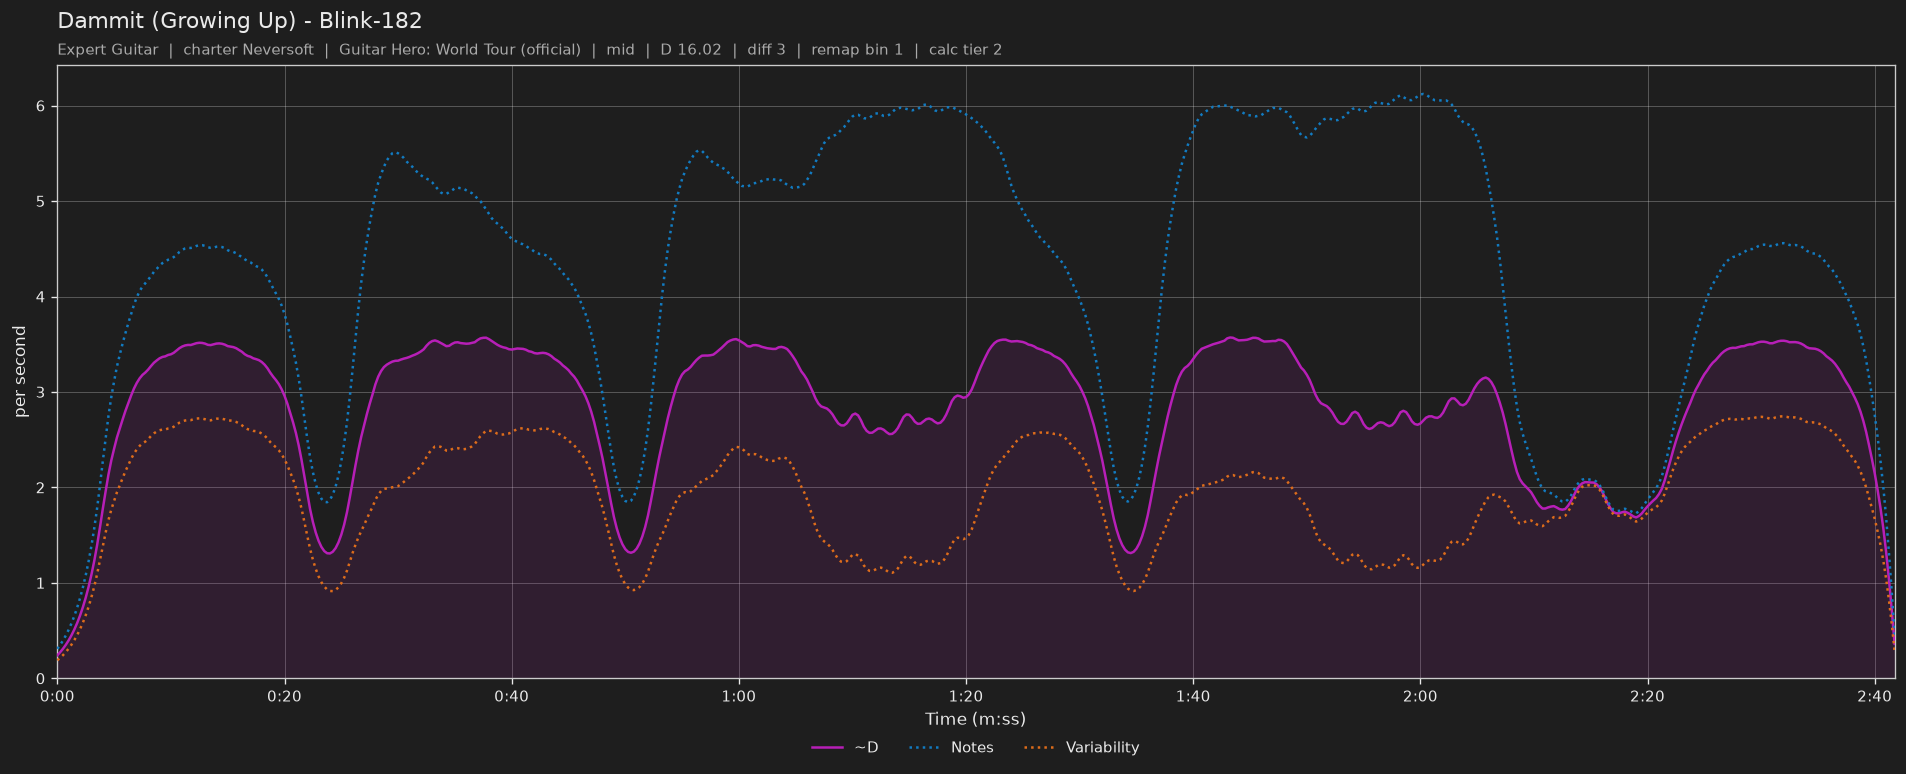Click the "1:40" x-axis tick label
The width and height of the screenshot is (1906, 774).
pyautogui.click(x=1193, y=696)
